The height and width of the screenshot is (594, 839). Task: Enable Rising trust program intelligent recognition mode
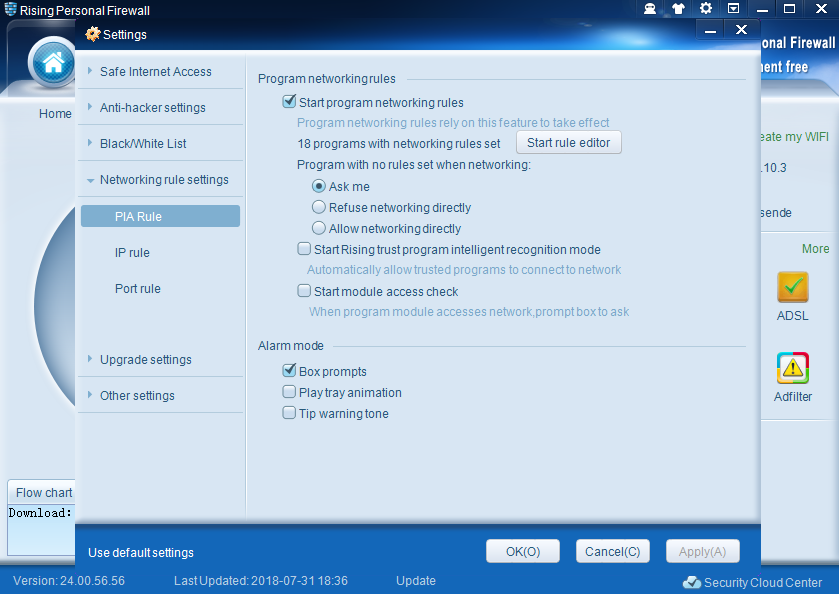[304, 249]
